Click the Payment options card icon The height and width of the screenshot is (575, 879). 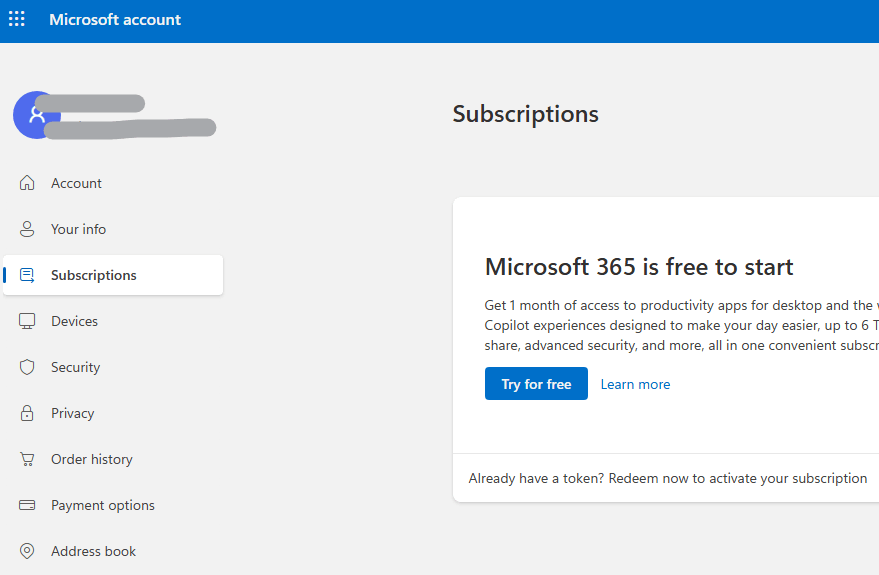[x=28, y=505]
